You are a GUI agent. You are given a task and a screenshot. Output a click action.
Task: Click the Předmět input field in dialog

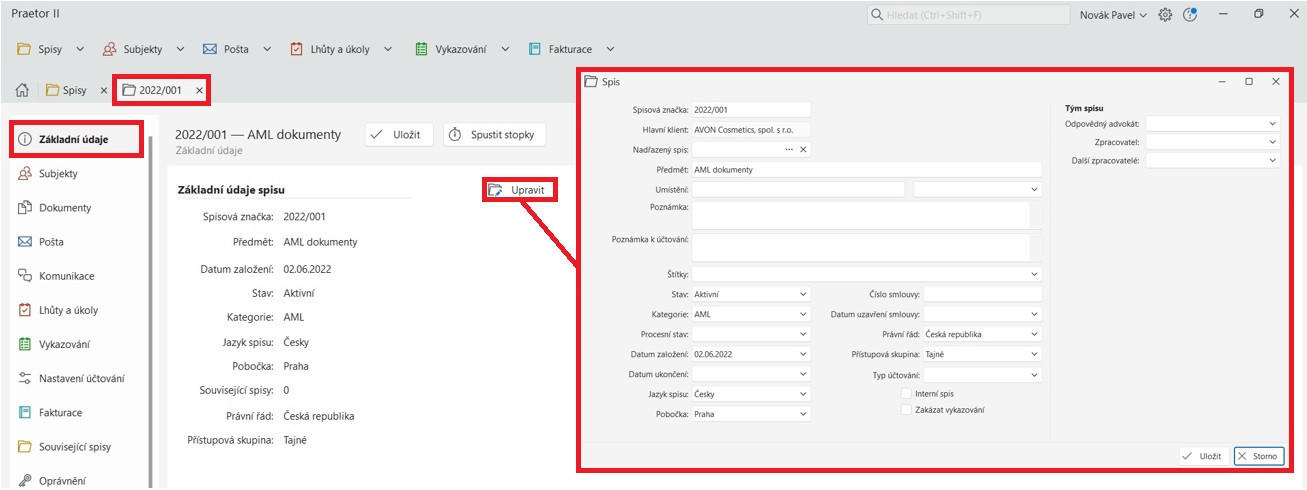(x=866, y=169)
